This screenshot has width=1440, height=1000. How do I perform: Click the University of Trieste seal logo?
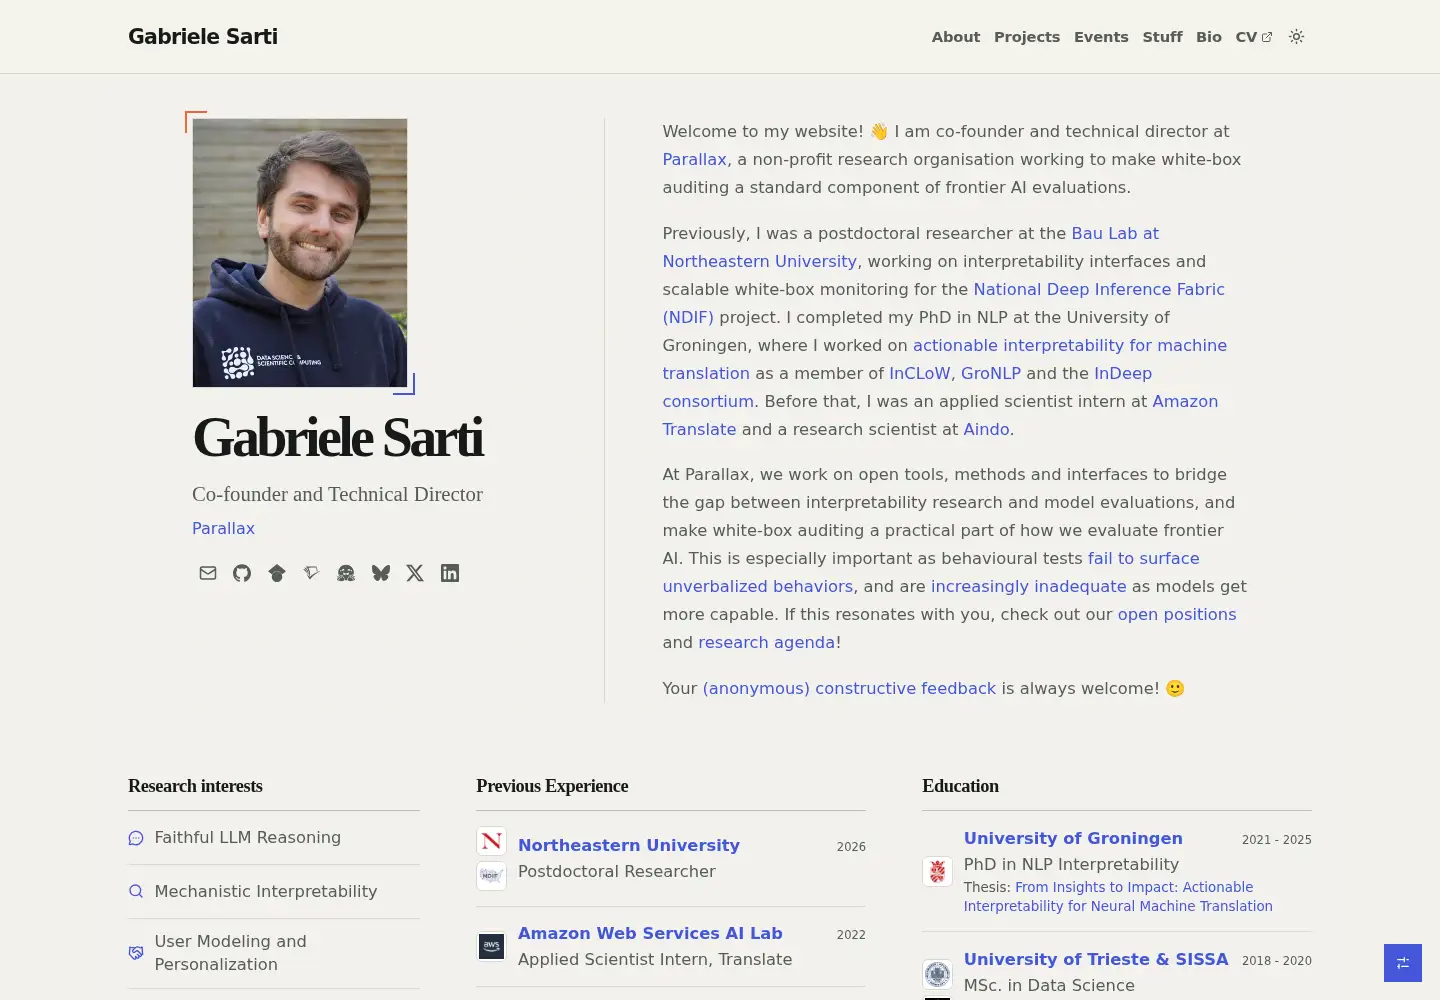point(937,973)
